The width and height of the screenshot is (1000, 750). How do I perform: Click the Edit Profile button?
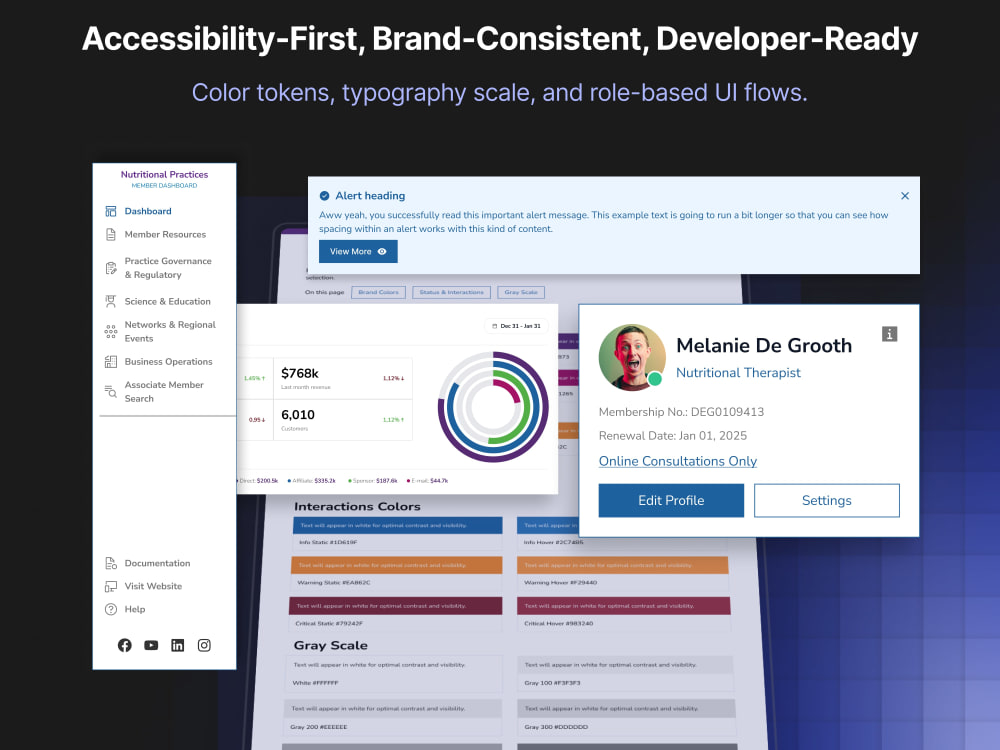click(x=671, y=501)
